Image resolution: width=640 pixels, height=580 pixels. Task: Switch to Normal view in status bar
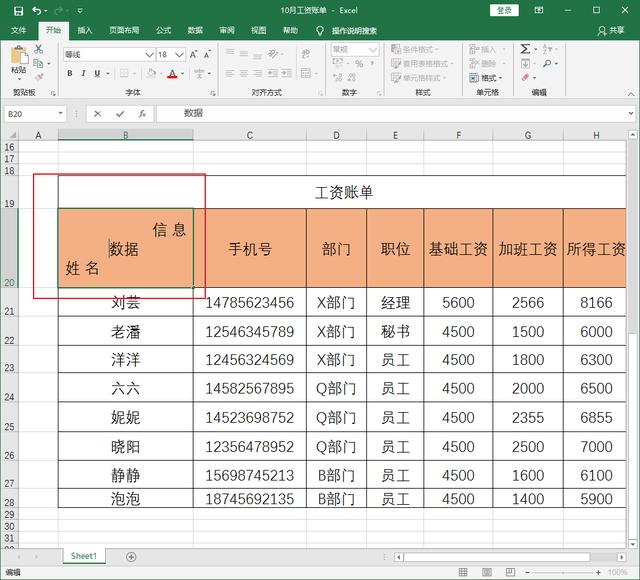coord(463,572)
